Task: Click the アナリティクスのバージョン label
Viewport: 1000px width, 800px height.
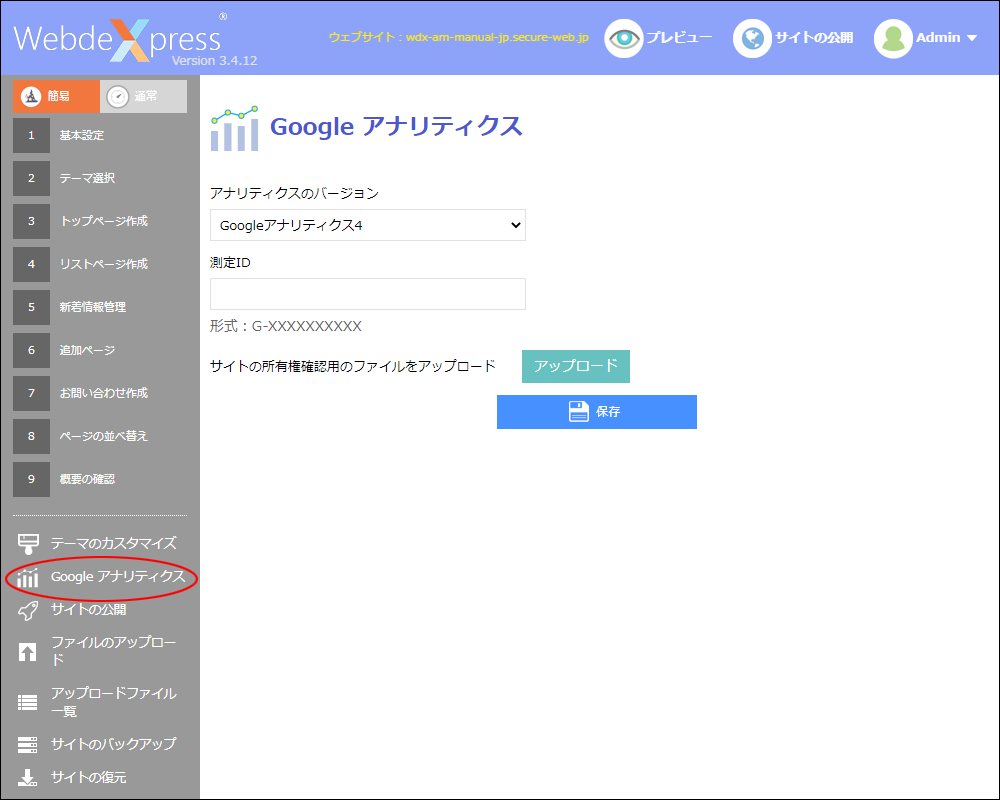Action: coord(294,193)
